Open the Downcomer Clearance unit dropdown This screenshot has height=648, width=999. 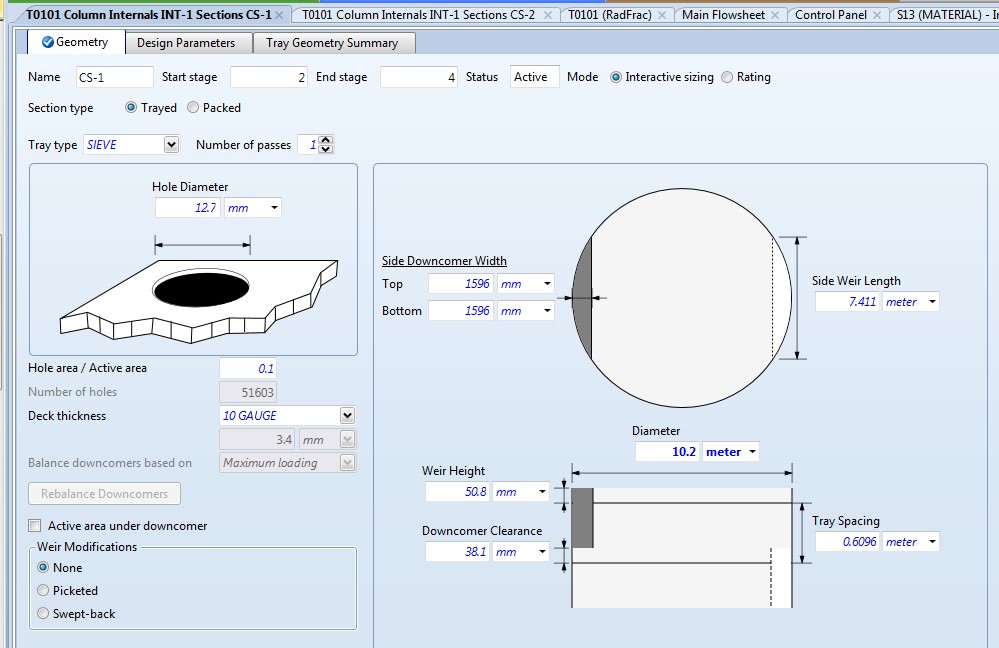point(542,552)
